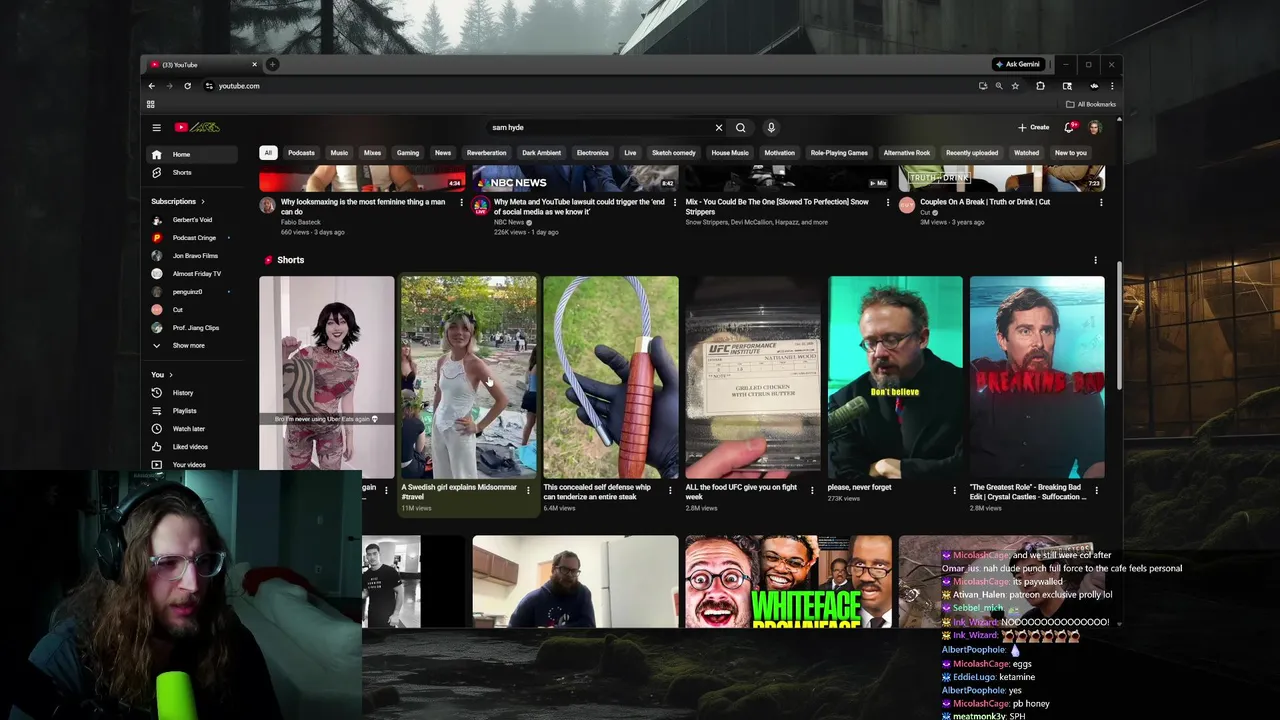Open the Fabio Basteck channel avatar
This screenshot has width=1280, height=720.
(267, 205)
